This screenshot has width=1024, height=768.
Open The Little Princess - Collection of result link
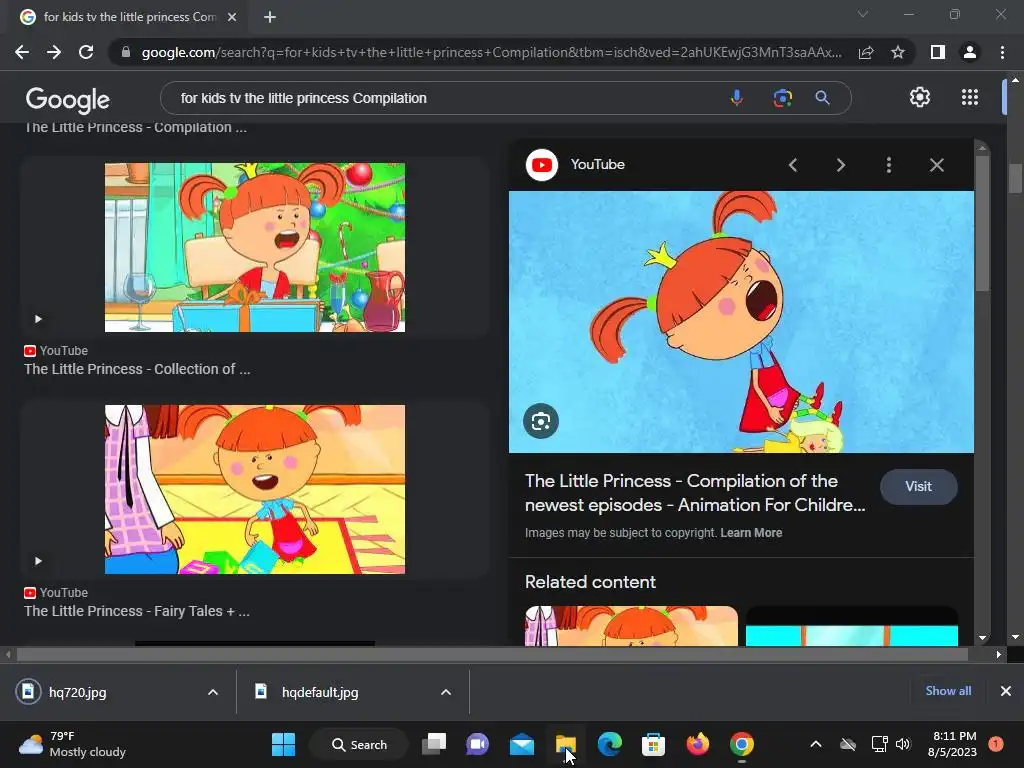(x=137, y=369)
